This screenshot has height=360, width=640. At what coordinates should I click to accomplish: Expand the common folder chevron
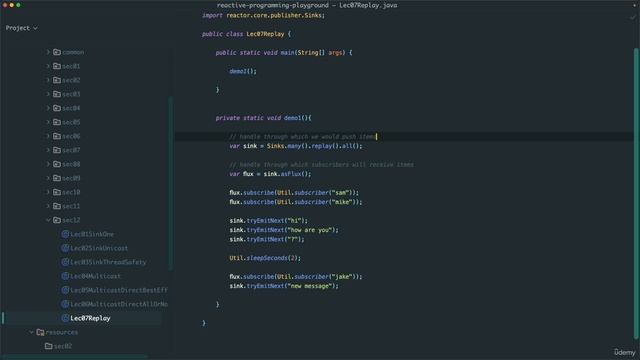tap(48, 52)
